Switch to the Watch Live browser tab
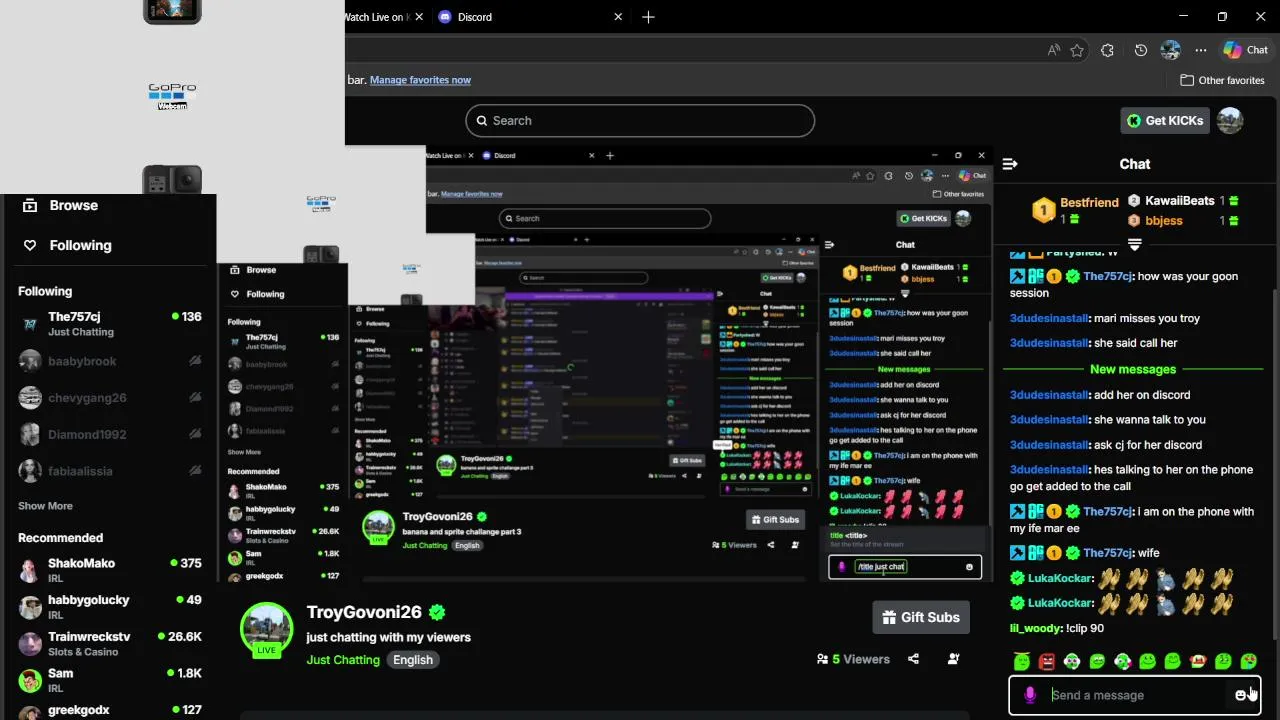 pyautogui.click(x=375, y=17)
